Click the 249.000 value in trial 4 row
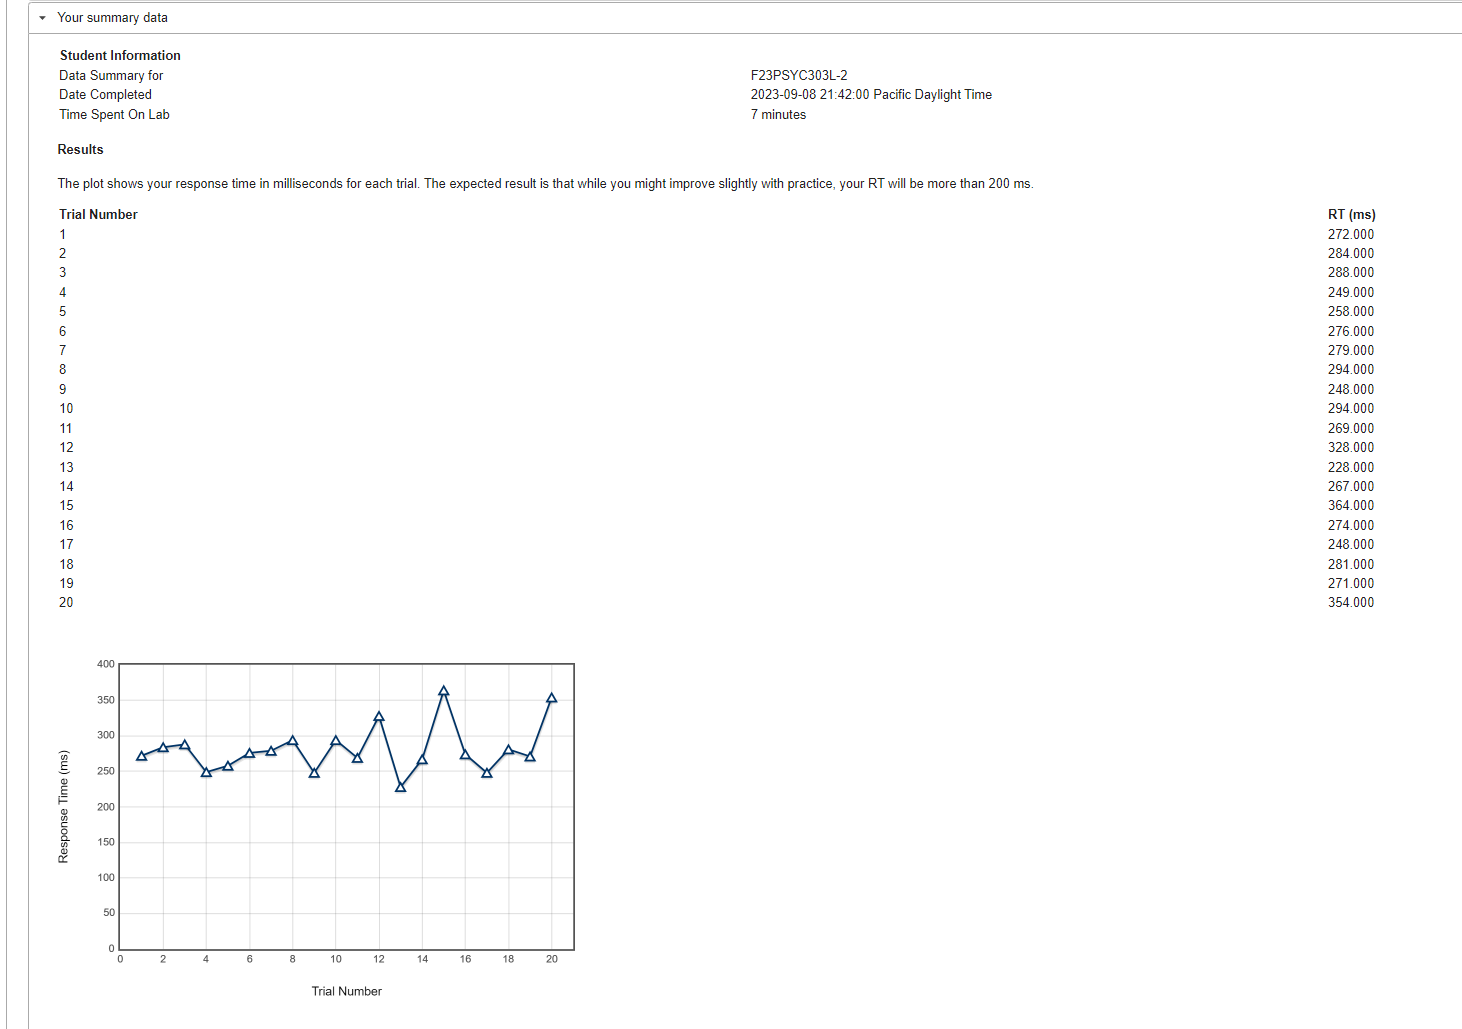Screen dimensions: 1462x1029 pyautogui.click(x=1350, y=293)
